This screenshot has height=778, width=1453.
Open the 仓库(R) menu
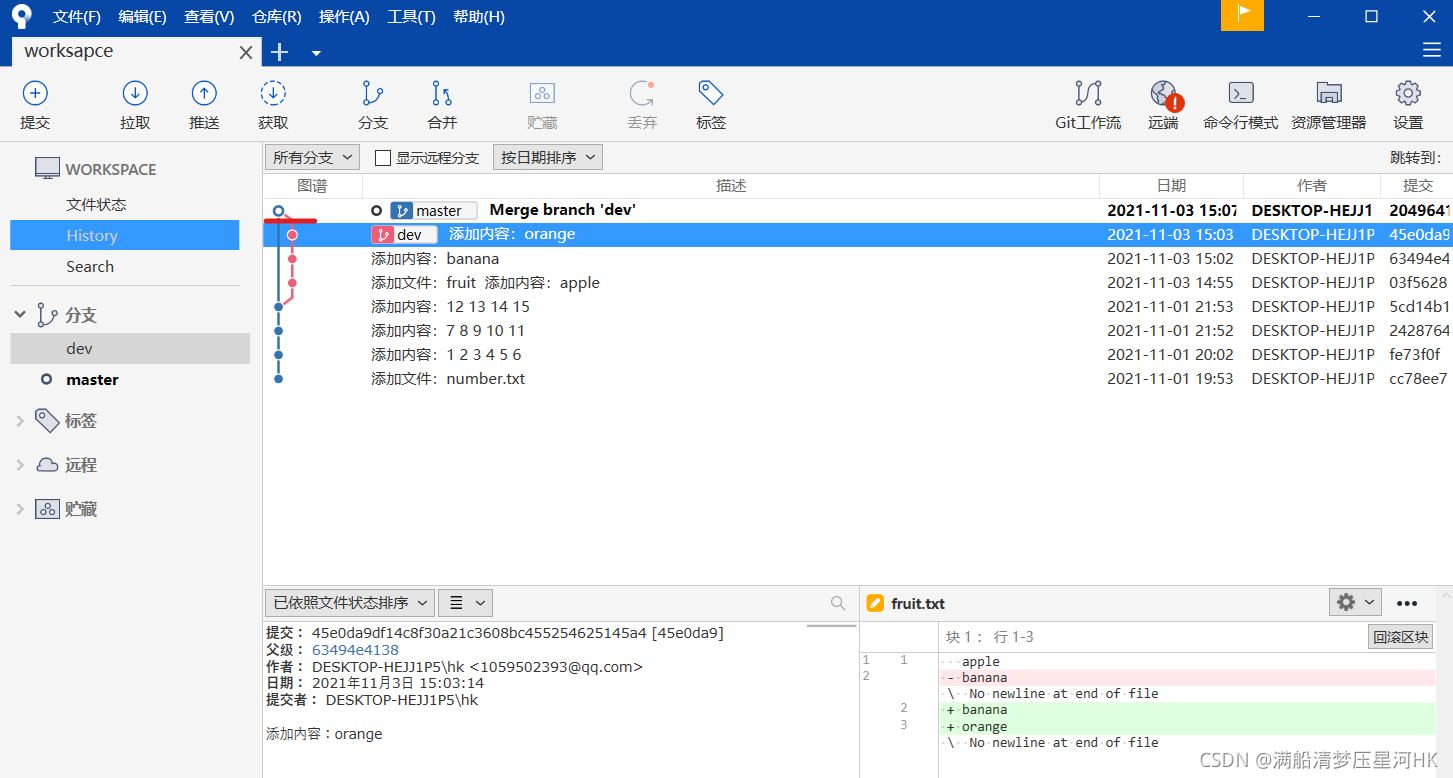pos(277,17)
